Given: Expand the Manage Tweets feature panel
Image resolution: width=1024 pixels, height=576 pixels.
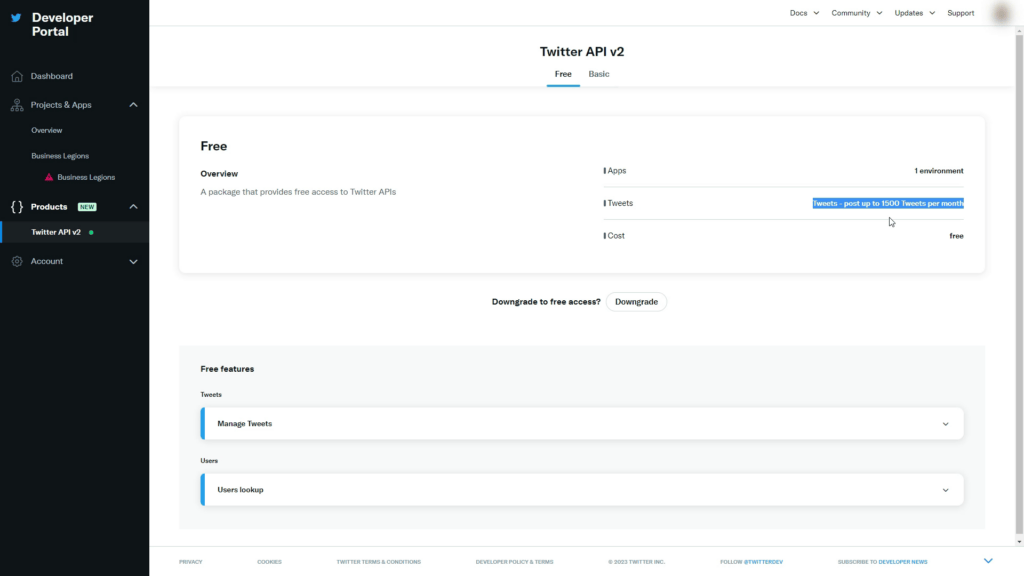Looking at the screenshot, I should (945, 423).
